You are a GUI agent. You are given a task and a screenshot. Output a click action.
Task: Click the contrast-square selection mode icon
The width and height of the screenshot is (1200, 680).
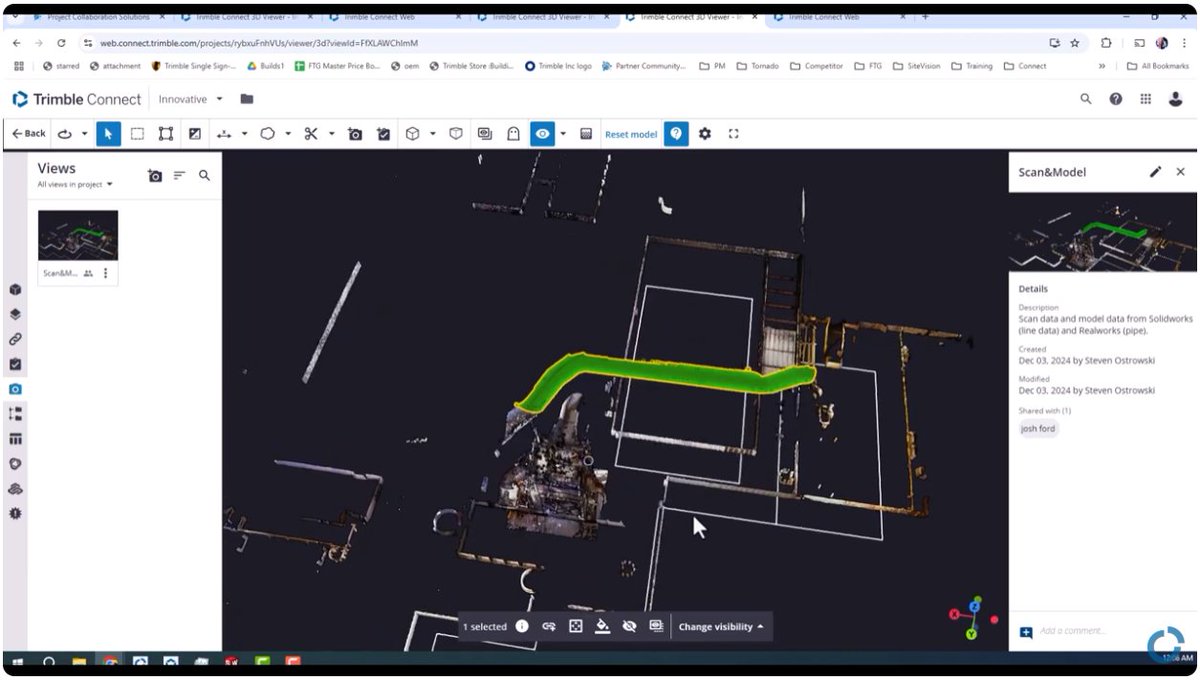click(195, 133)
